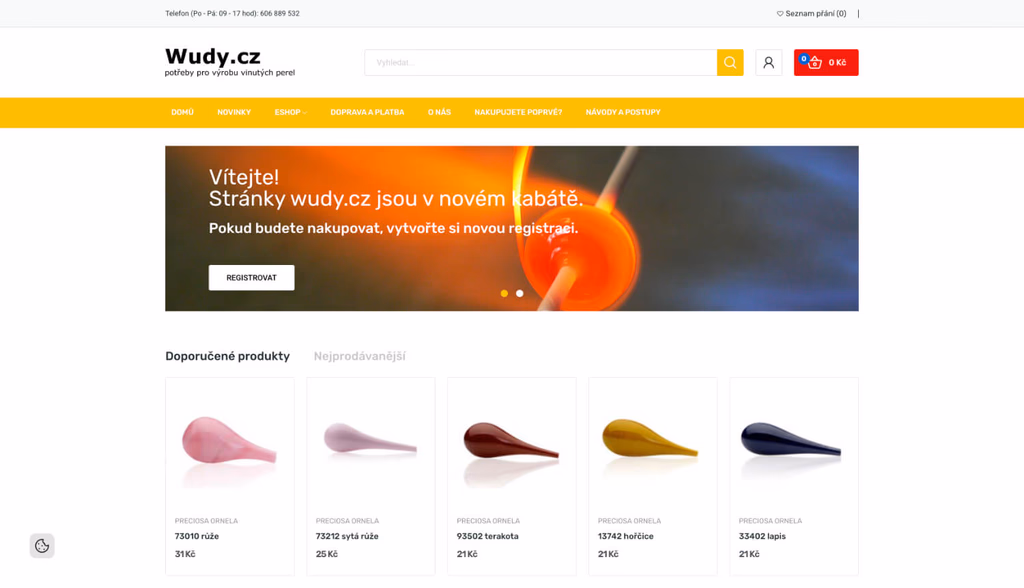Screen dimensions: 1024x588
Task: Click the wishlist heart icon
Action: [x=780, y=14]
